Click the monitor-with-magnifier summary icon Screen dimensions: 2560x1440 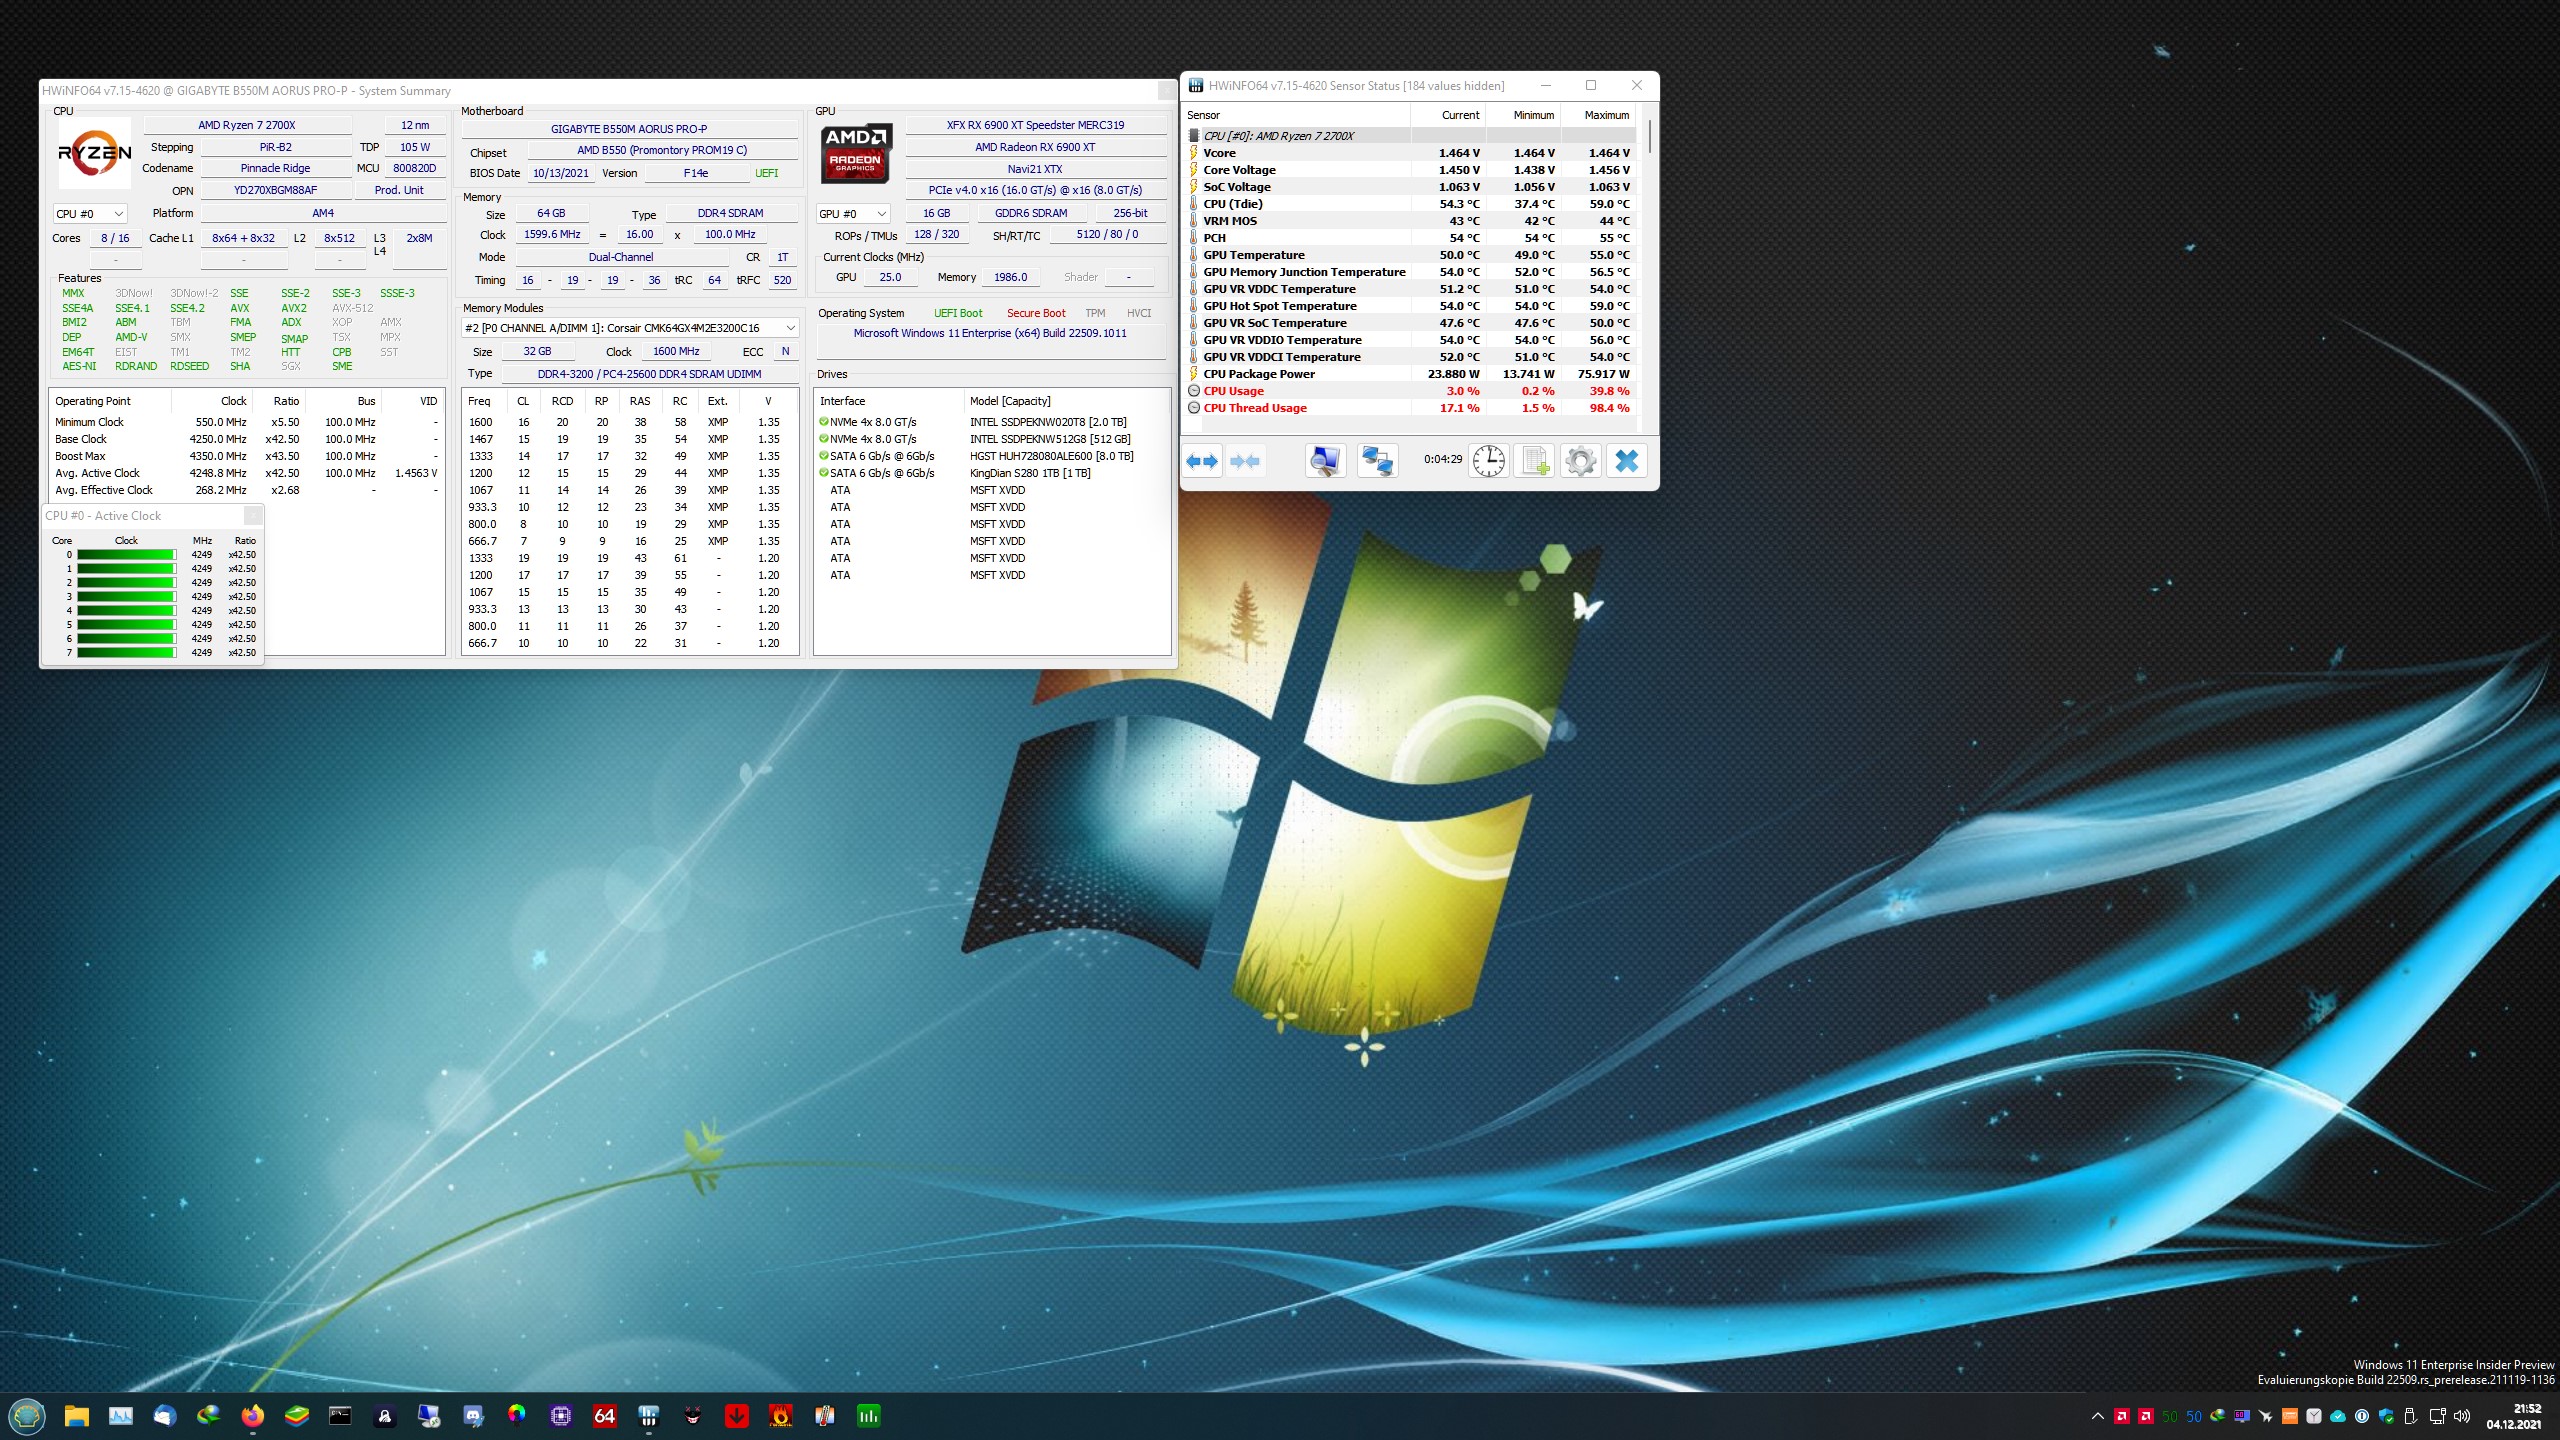pyautogui.click(x=1326, y=461)
